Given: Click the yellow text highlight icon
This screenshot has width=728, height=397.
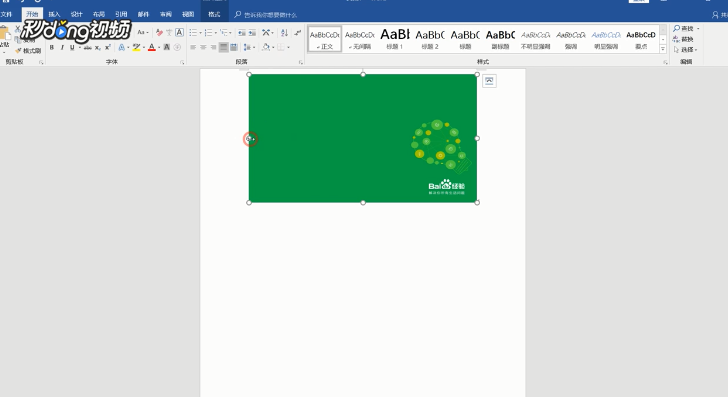Looking at the screenshot, I should pyautogui.click(x=136, y=47).
